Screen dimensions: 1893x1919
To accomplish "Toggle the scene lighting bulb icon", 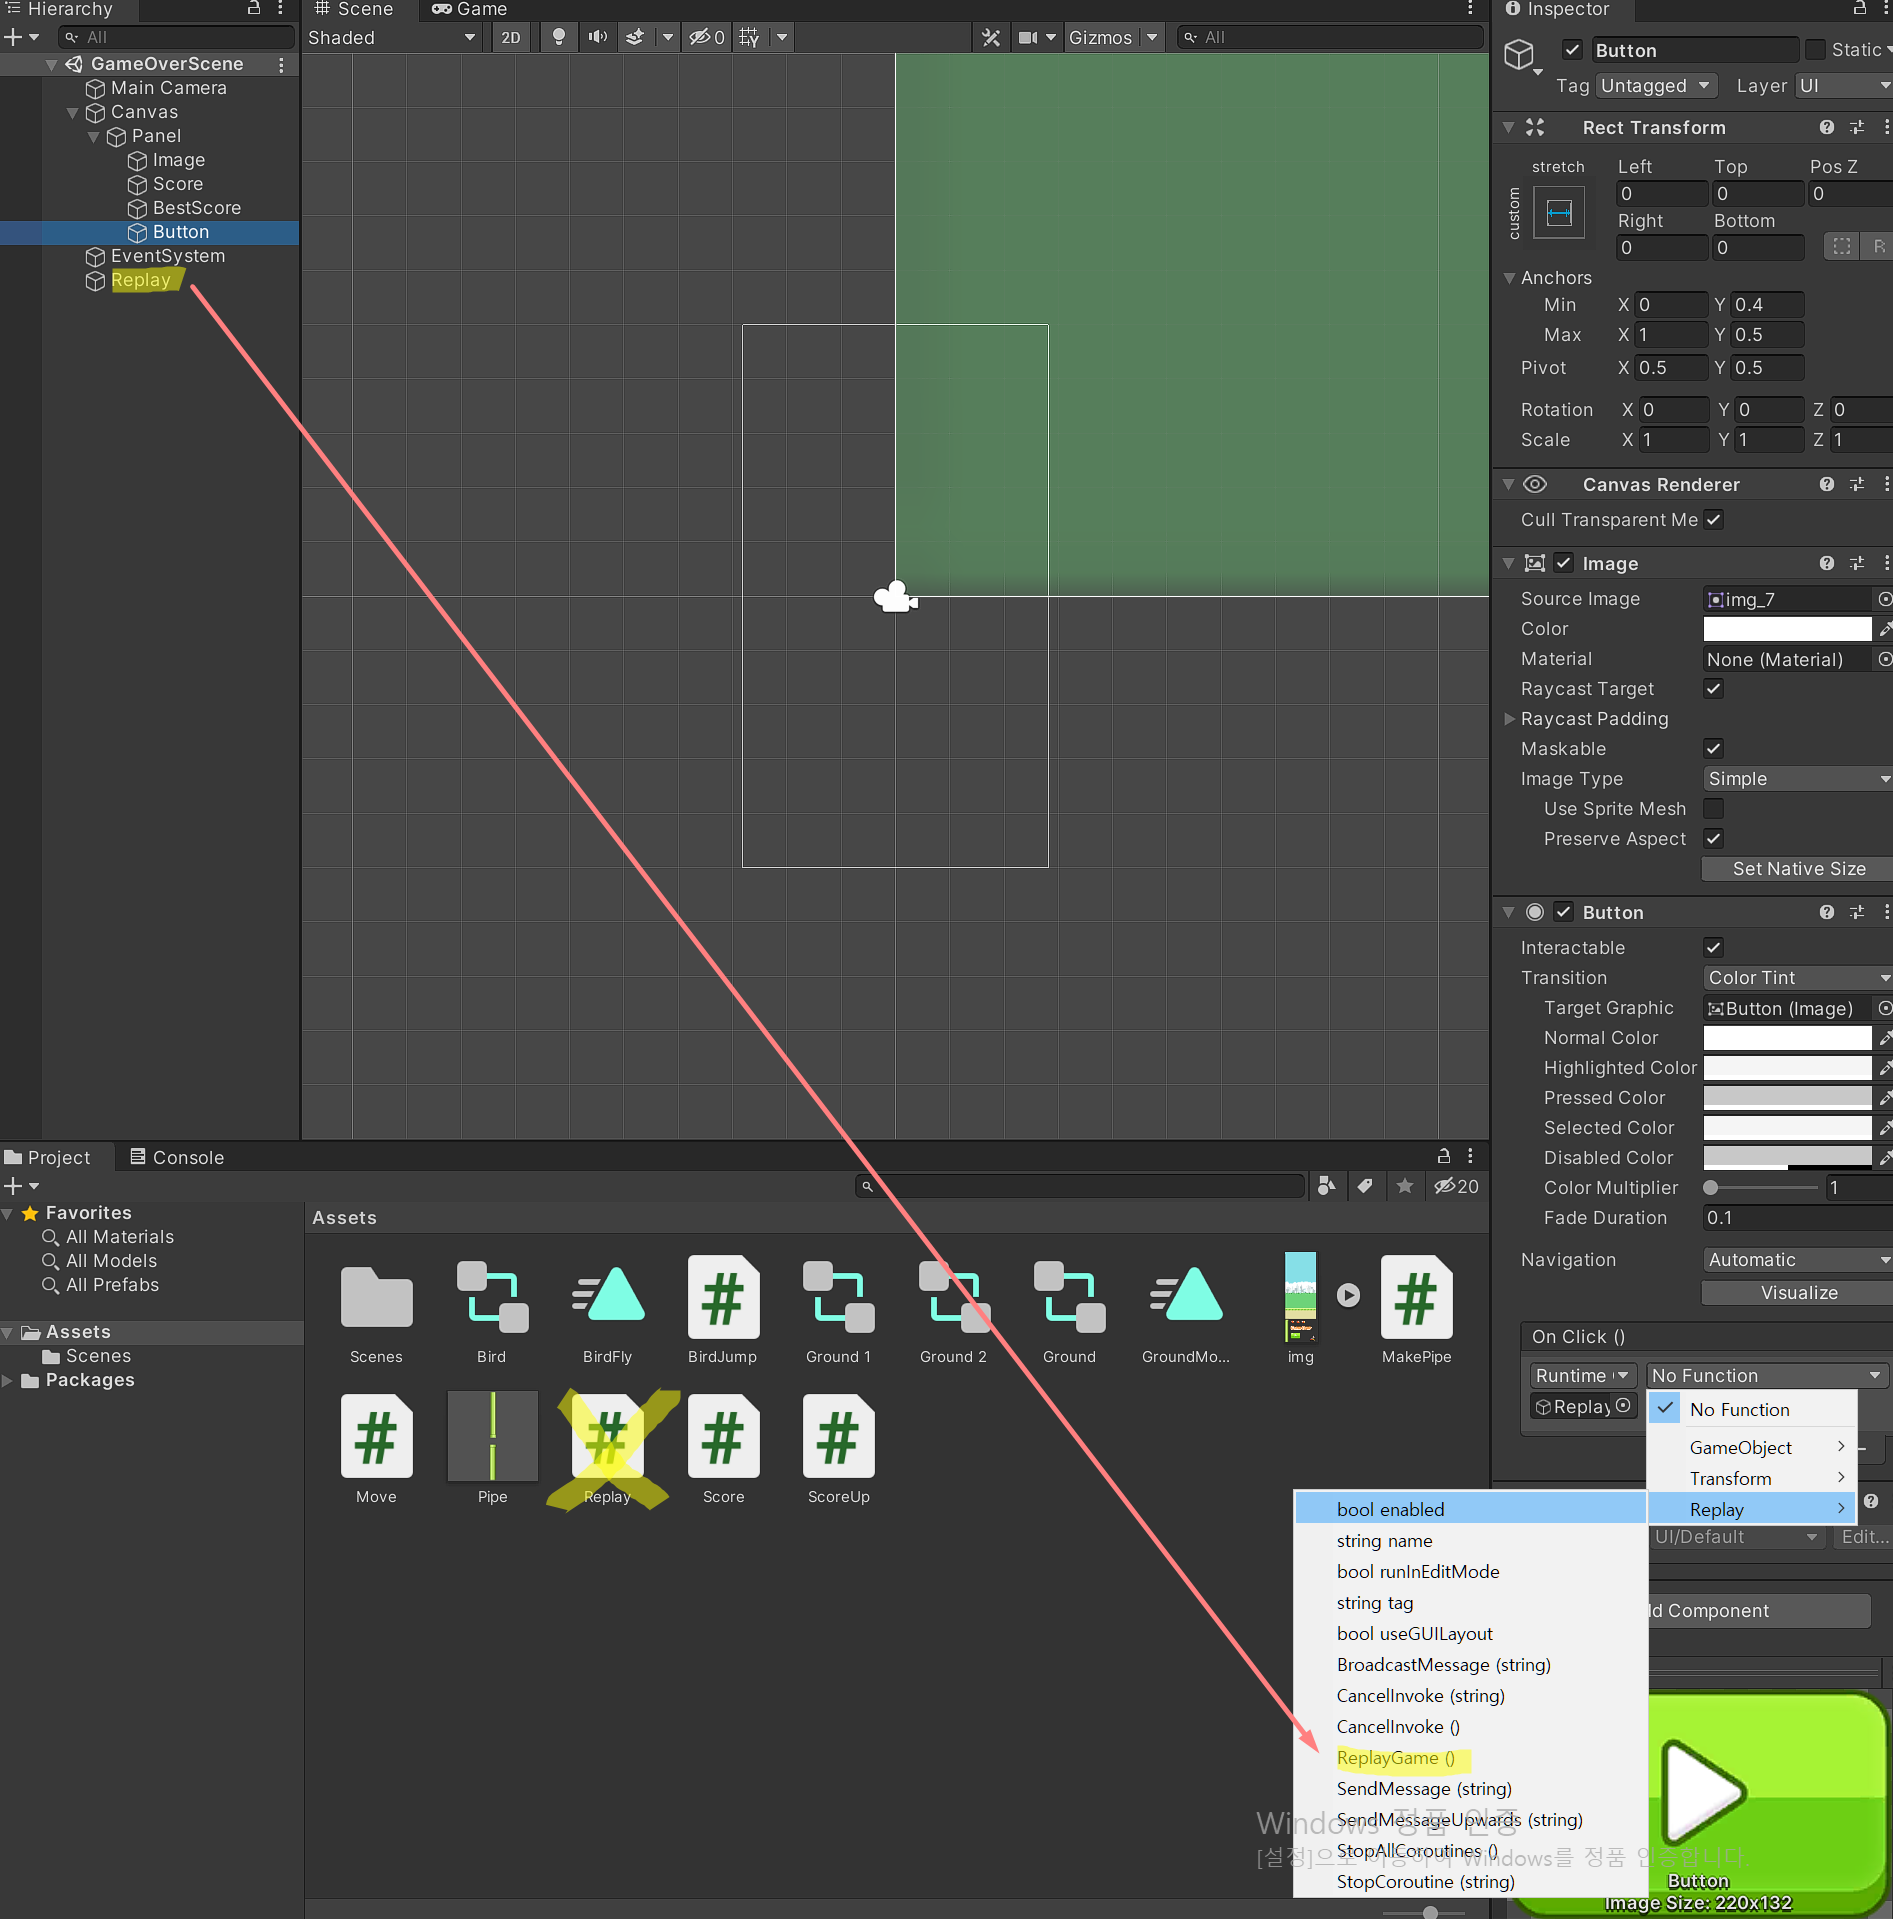I will pos(559,37).
